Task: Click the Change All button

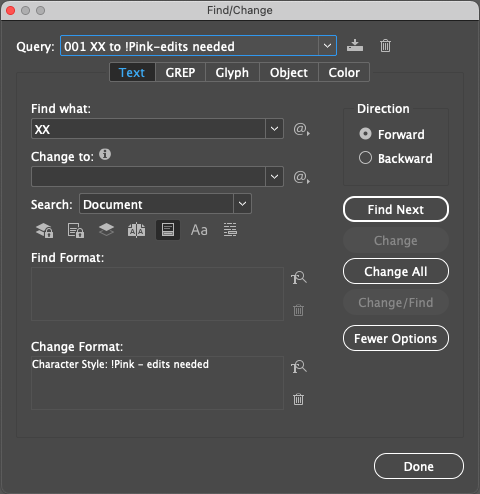Action: (396, 271)
